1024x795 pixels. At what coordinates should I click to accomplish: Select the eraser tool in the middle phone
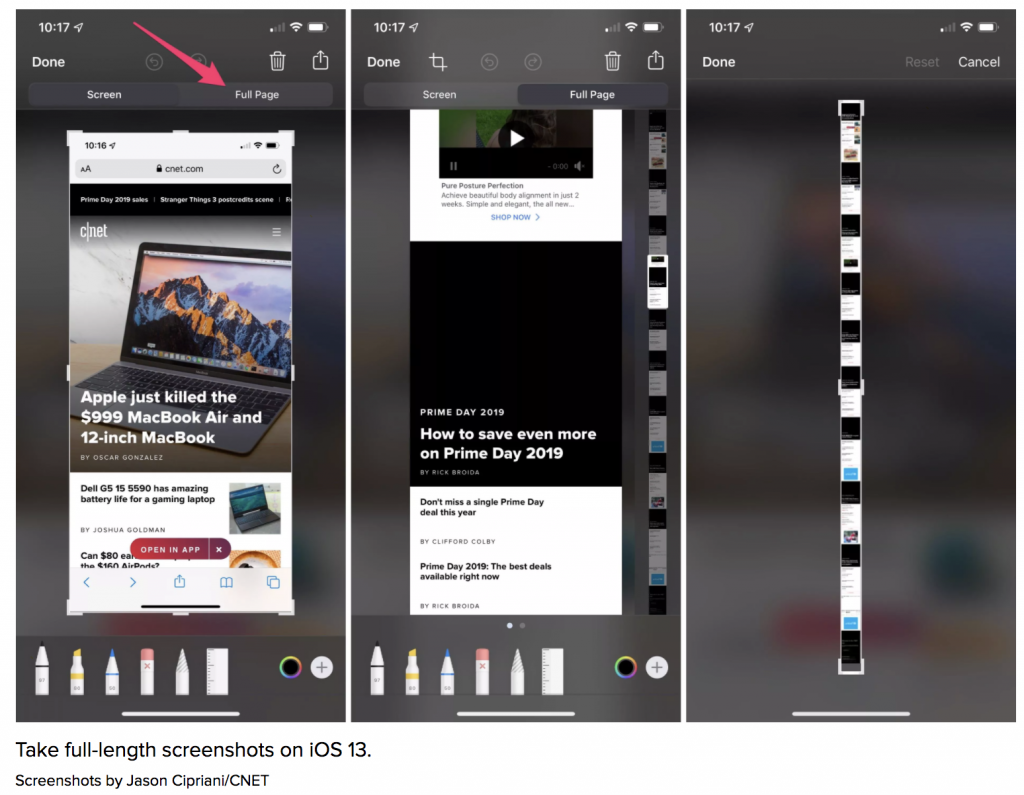click(x=483, y=671)
